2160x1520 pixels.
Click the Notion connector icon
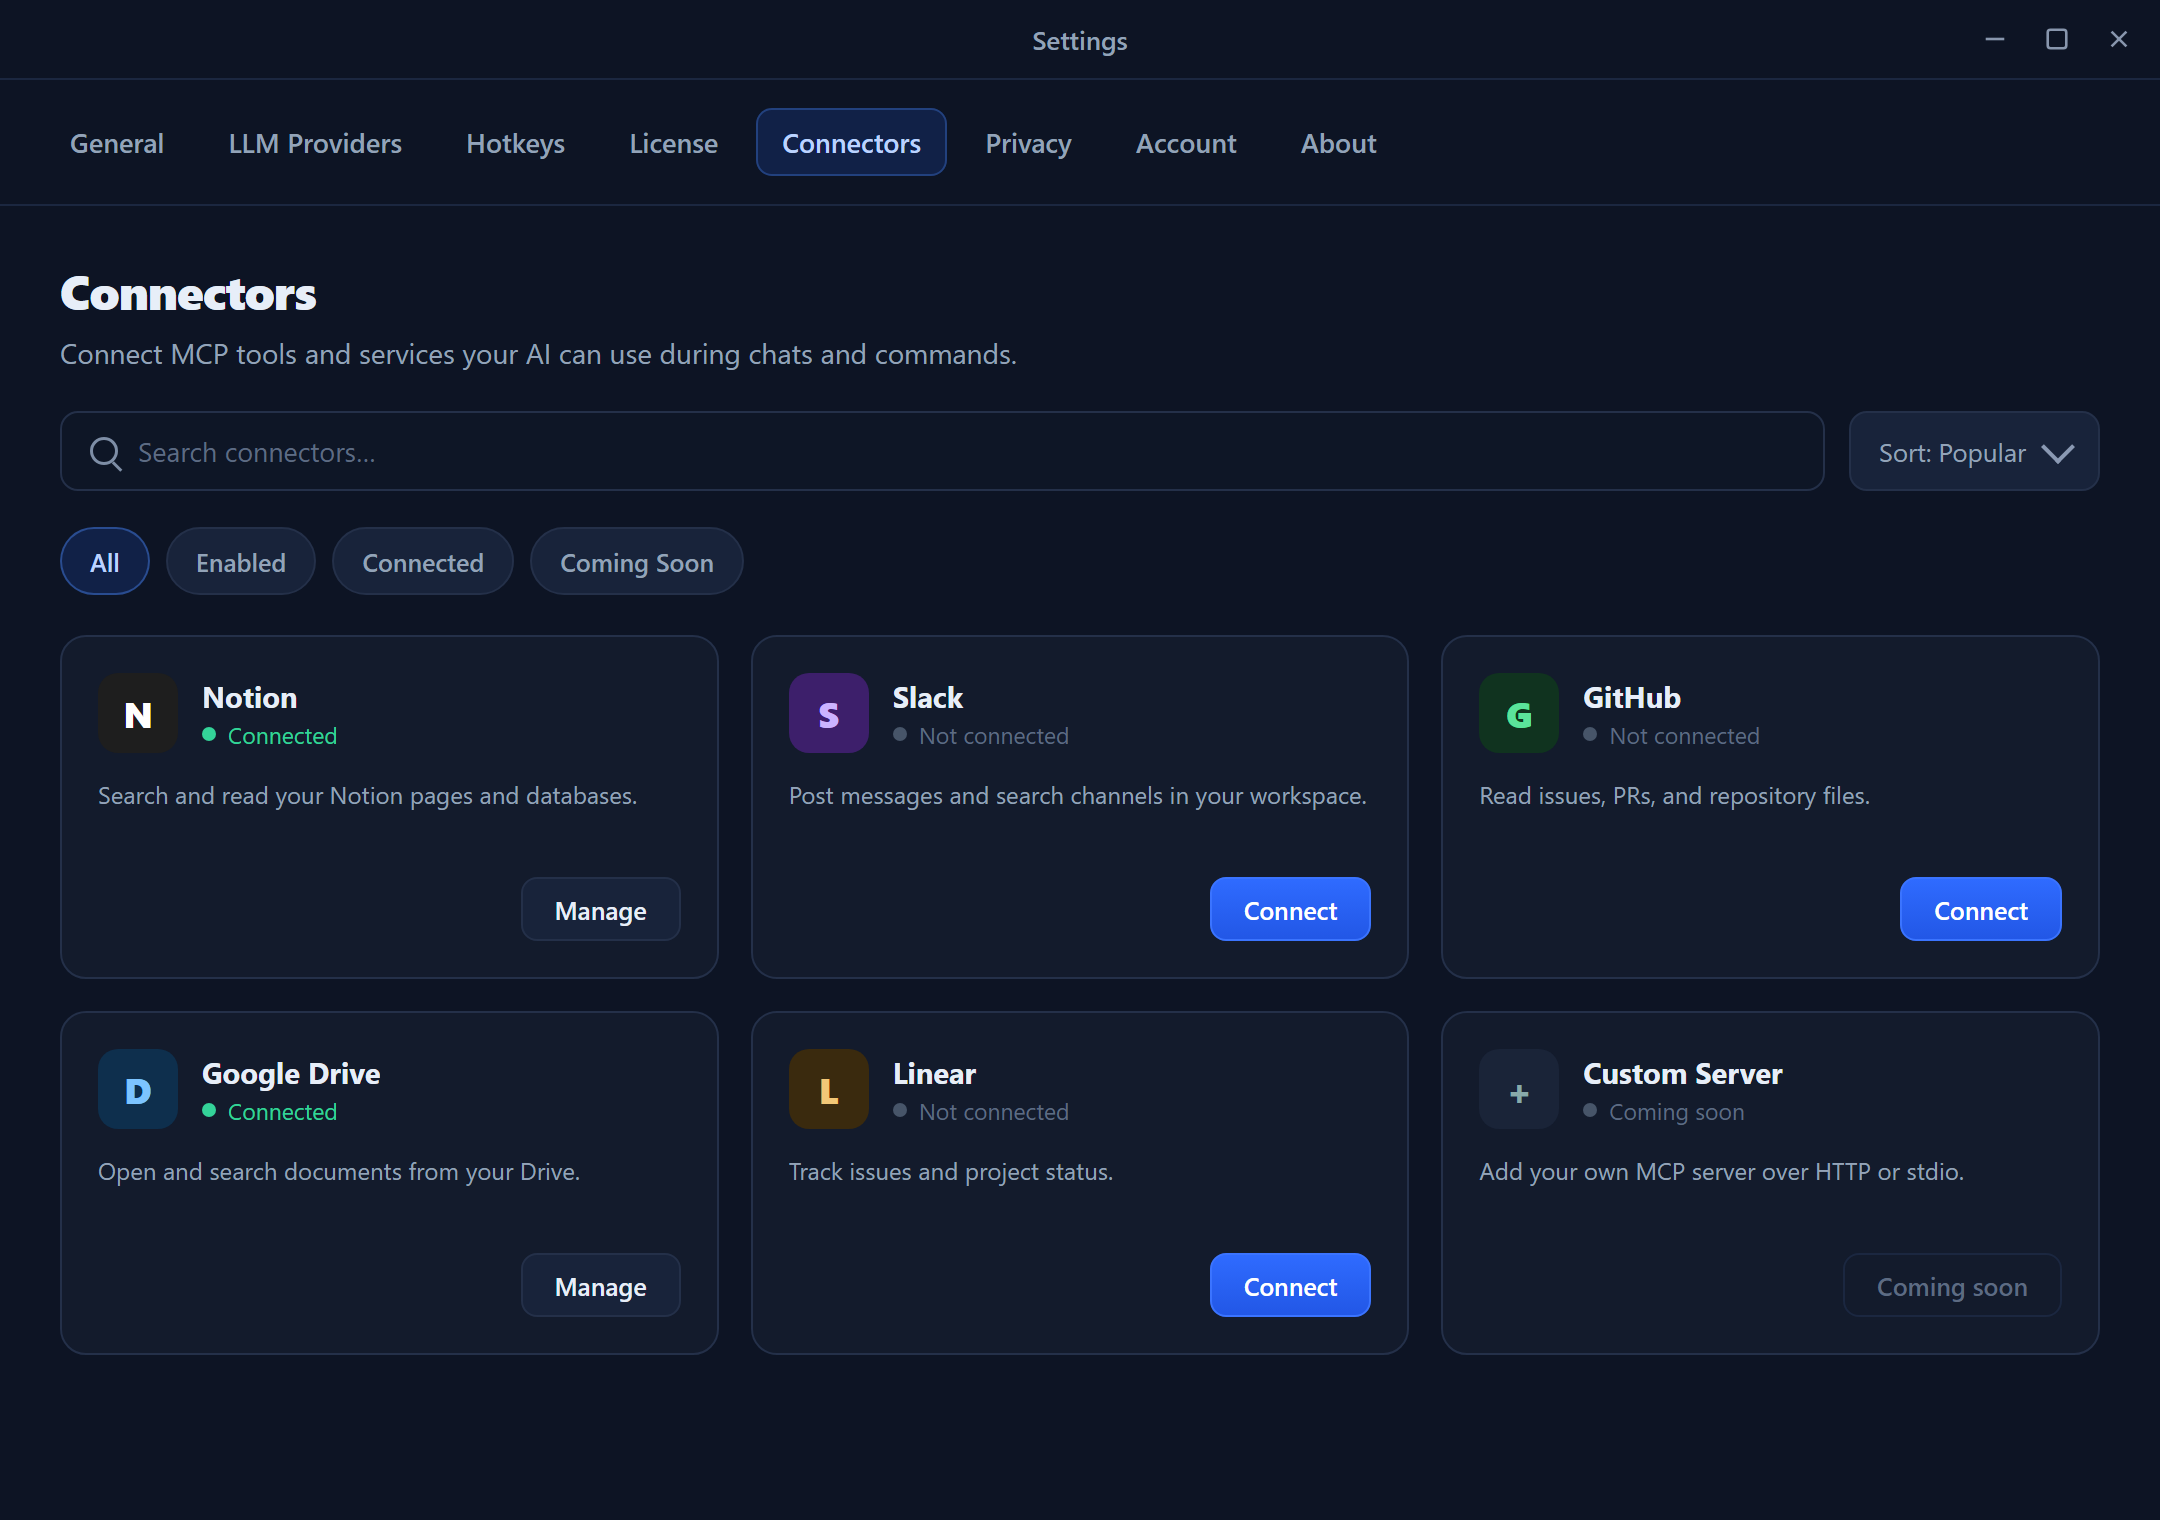point(138,713)
